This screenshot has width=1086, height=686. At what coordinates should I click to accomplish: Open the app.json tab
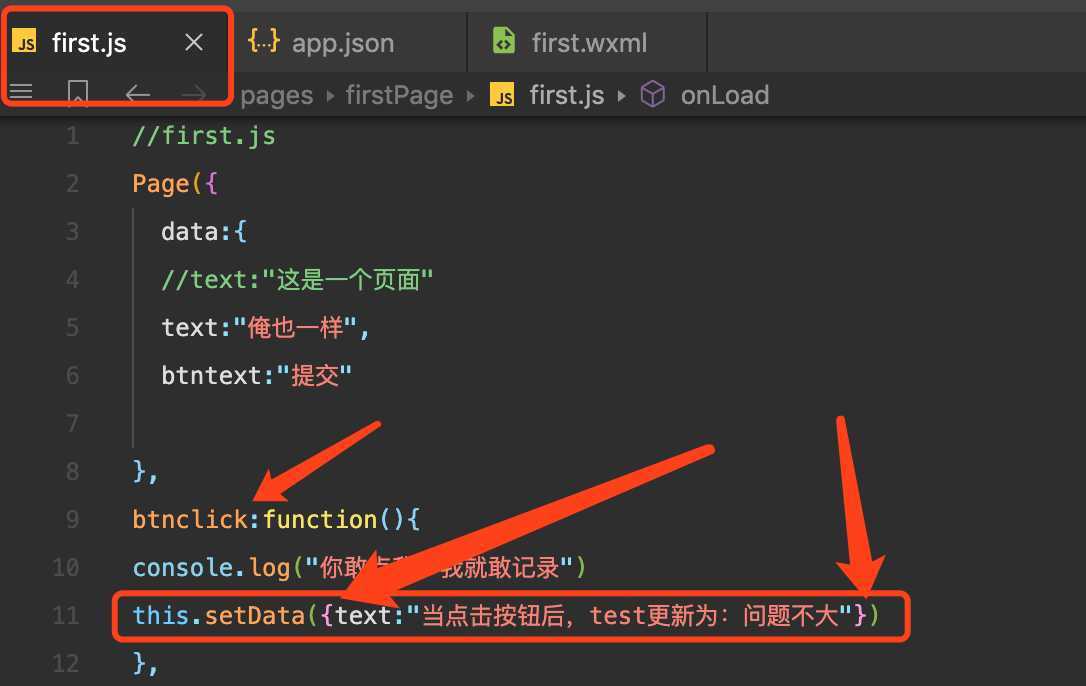(343, 43)
